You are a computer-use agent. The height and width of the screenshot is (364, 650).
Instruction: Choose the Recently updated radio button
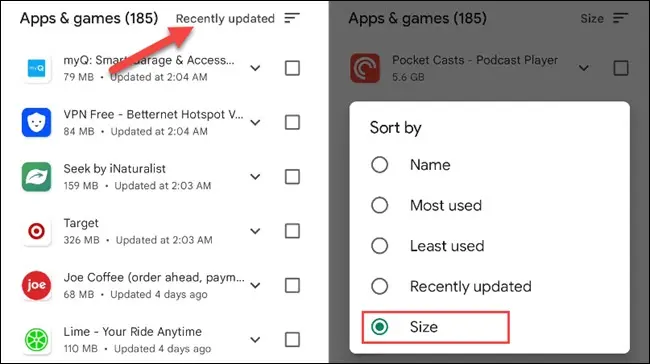point(379,286)
